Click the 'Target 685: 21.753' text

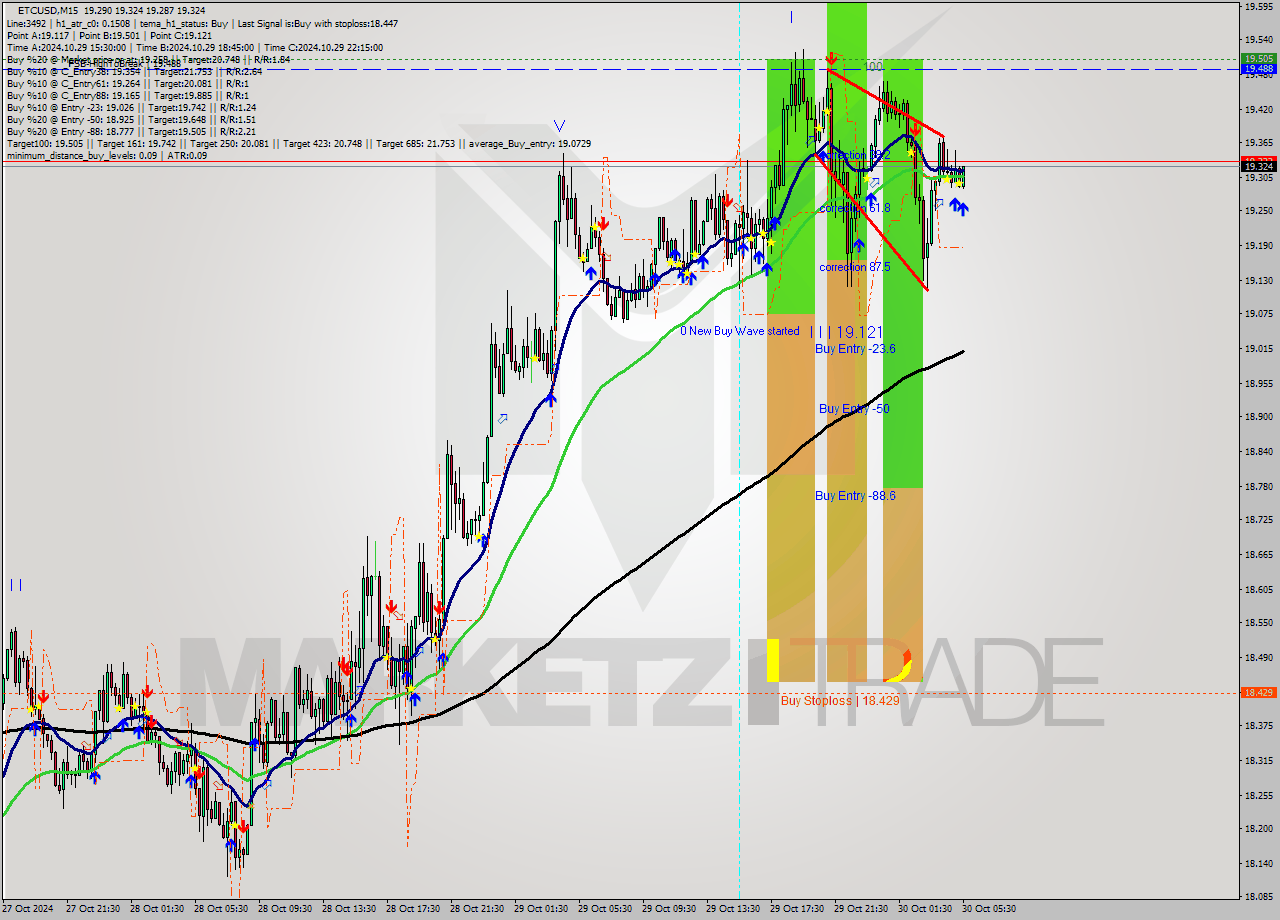(x=415, y=144)
